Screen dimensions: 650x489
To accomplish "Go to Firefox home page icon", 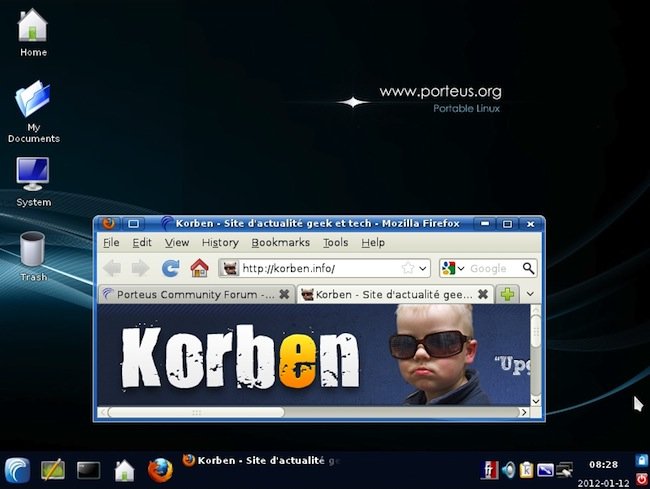I will (199, 268).
